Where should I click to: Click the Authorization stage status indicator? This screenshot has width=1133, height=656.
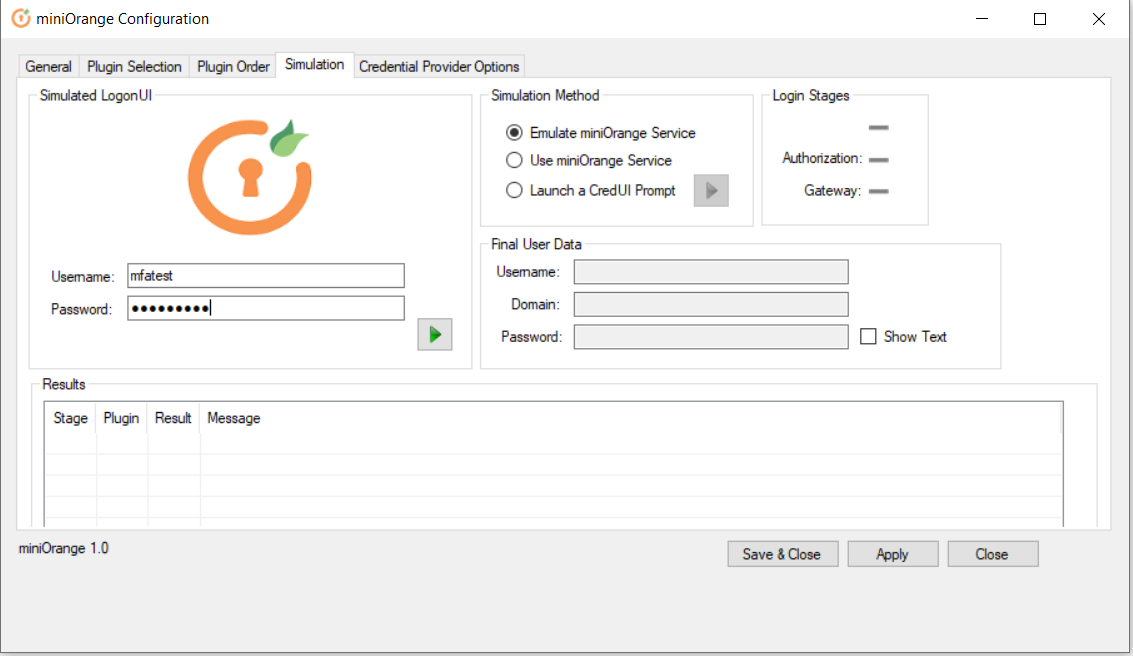879,159
